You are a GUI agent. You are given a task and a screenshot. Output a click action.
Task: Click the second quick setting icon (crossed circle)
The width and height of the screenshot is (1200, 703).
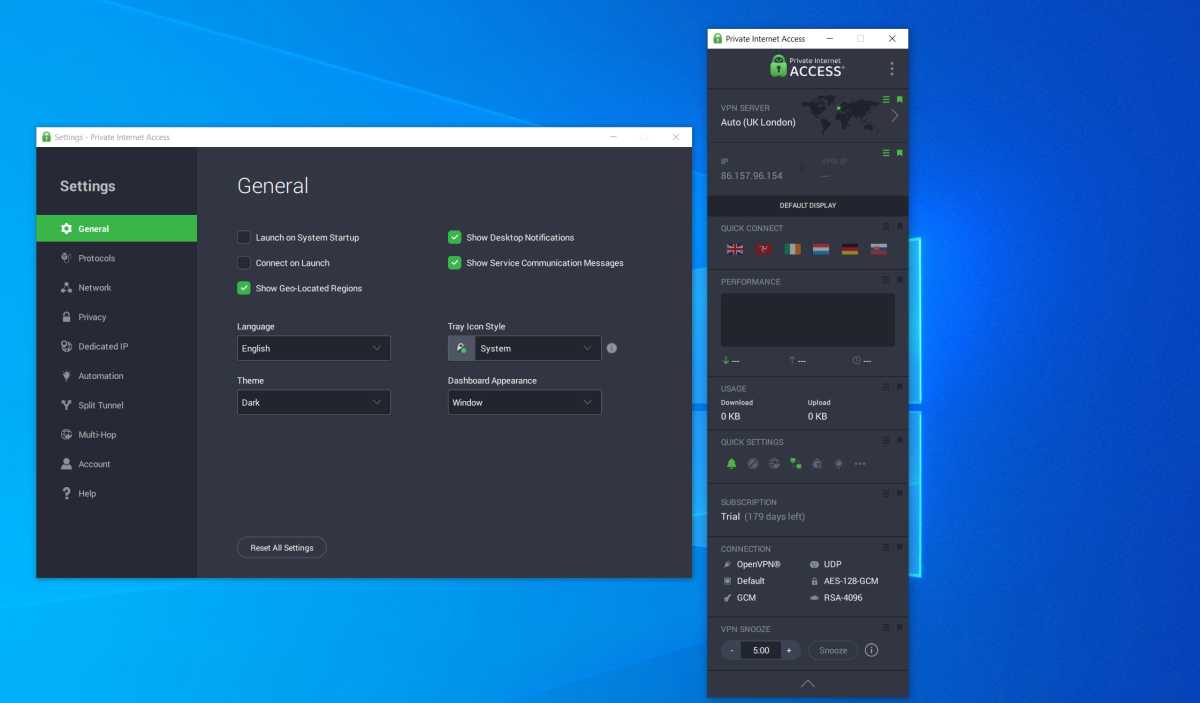click(x=753, y=464)
